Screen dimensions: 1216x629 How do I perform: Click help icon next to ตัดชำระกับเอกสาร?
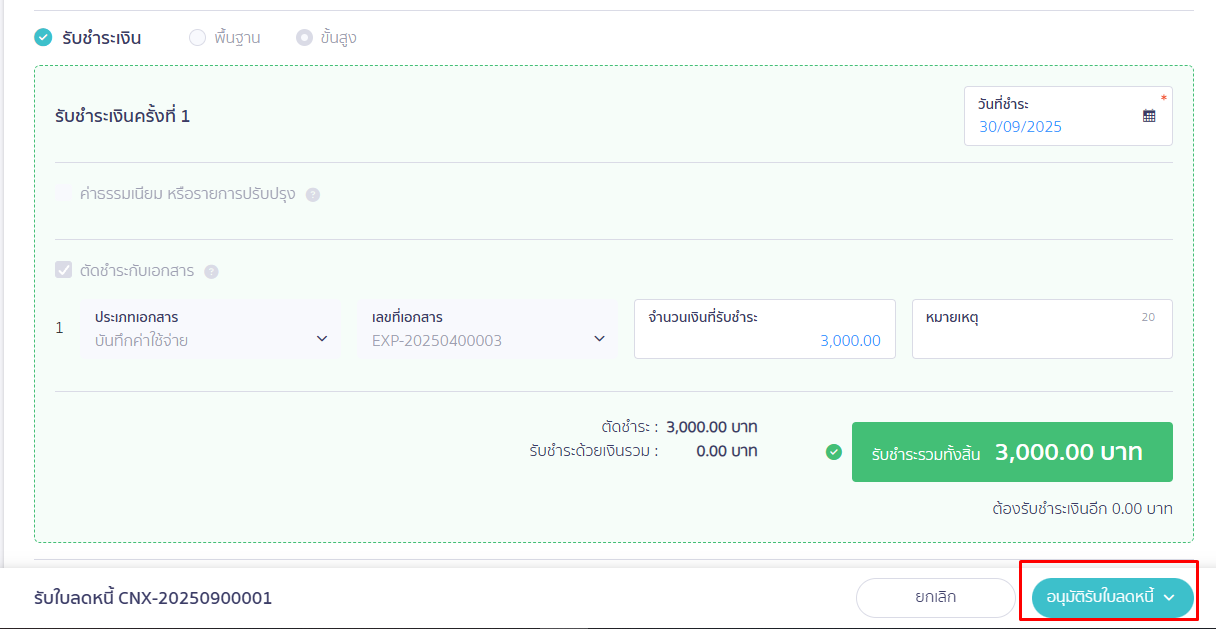point(211,272)
